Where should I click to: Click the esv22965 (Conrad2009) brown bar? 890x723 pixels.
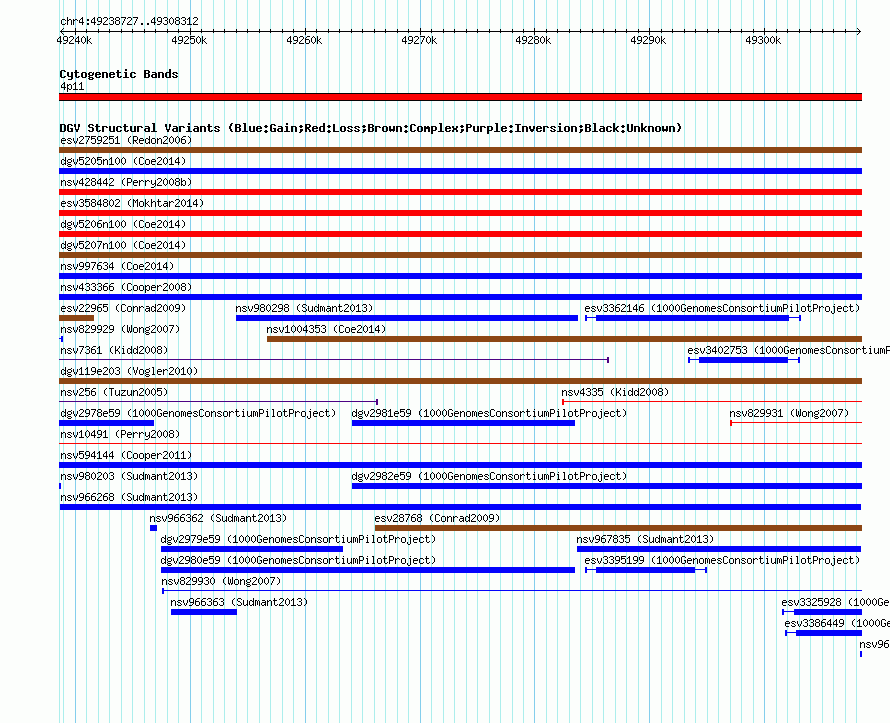click(77, 318)
